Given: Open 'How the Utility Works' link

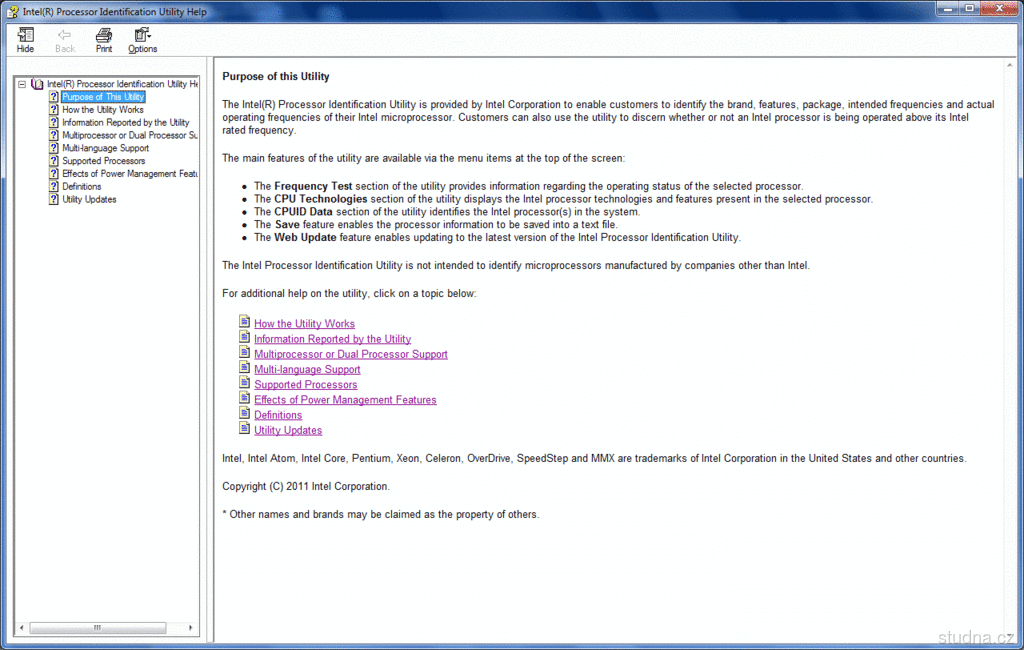Looking at the screenshot, I should click(x=304, y=323).
